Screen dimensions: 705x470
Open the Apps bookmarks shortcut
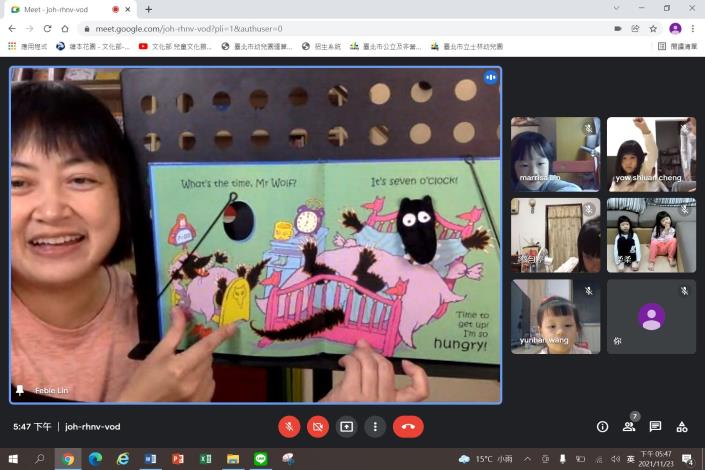tap(27, 46)
